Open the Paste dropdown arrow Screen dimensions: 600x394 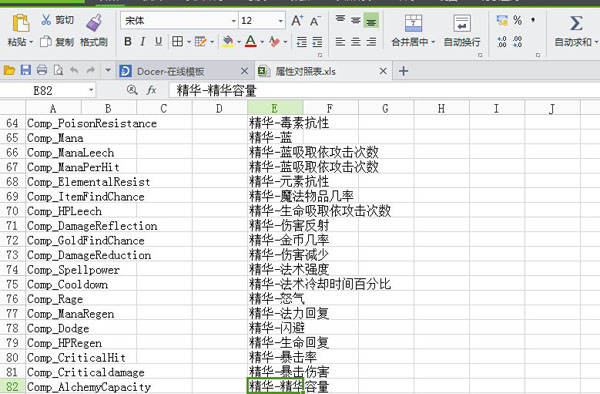click(31, 42)
